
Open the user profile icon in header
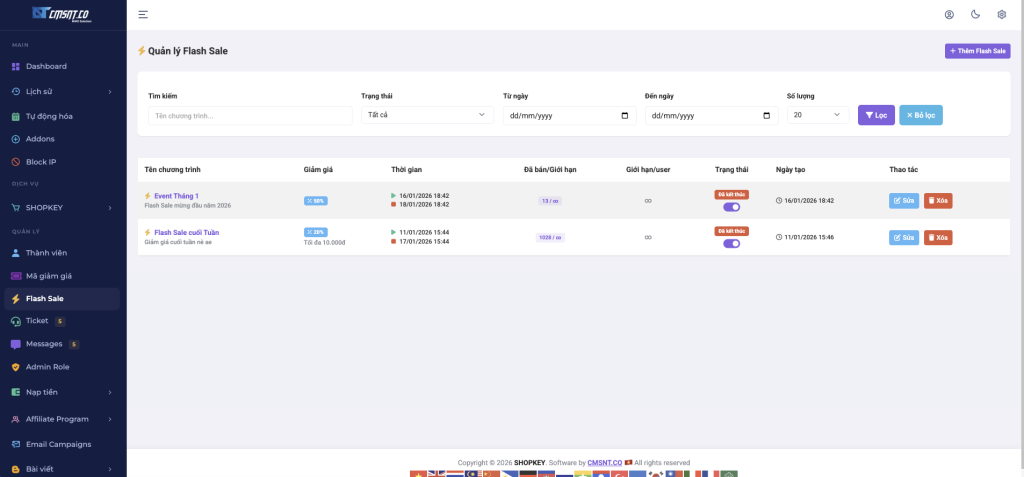(949, 15)
